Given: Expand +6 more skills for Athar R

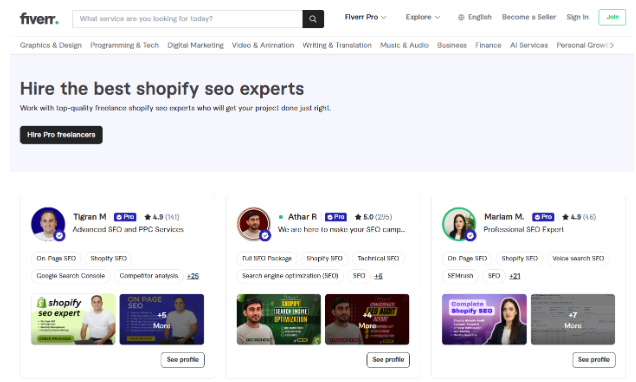Looking at the screenshot, I should click(x=378, y=276).
